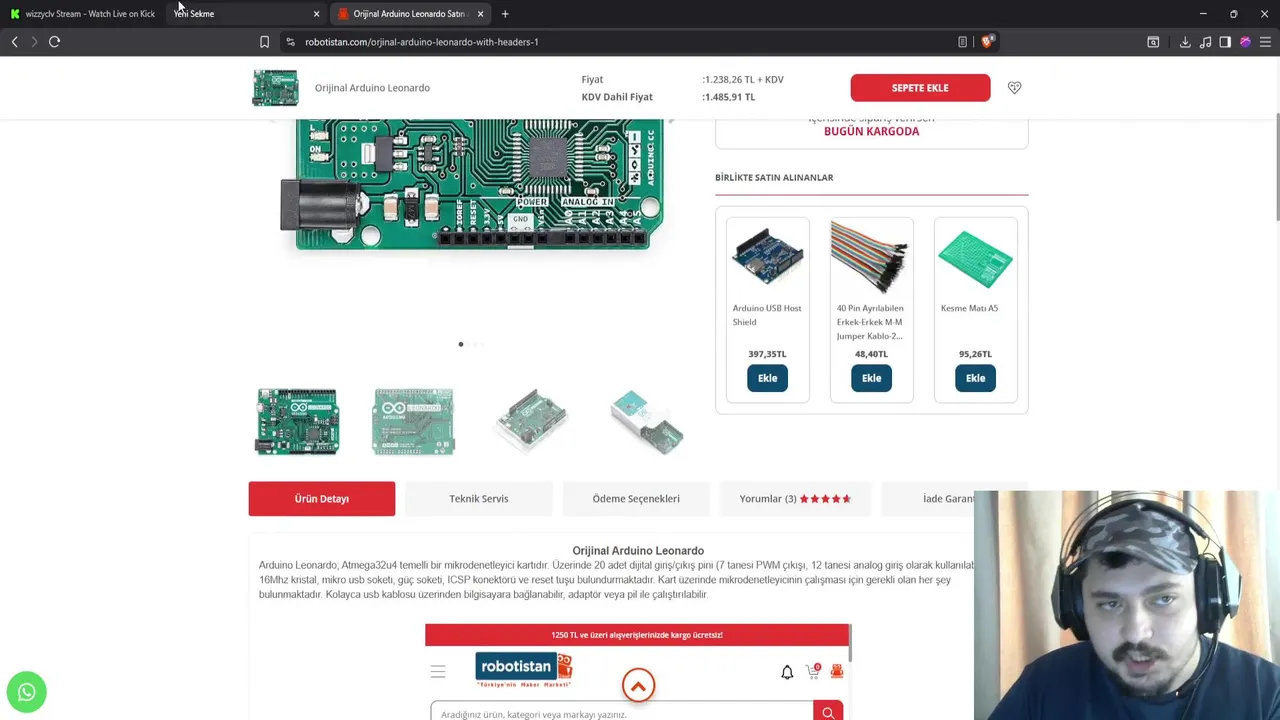
Task: Click the bell notification icon
Action: click(x=787, y=672)
